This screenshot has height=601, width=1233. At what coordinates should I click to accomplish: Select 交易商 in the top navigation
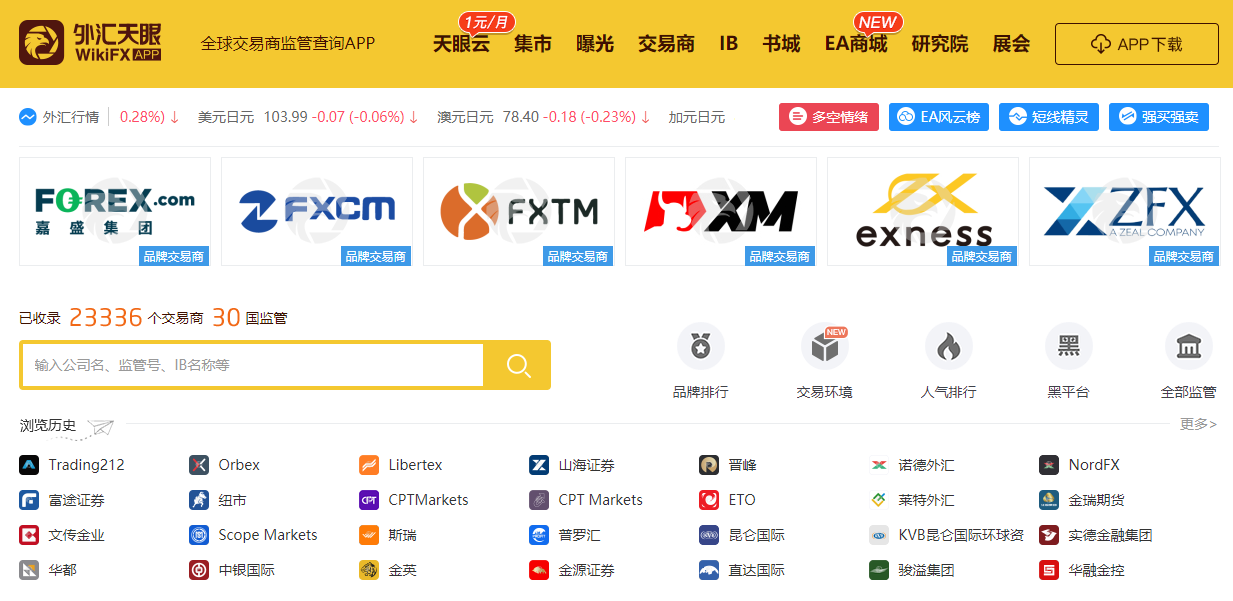[x=666, y=44]
